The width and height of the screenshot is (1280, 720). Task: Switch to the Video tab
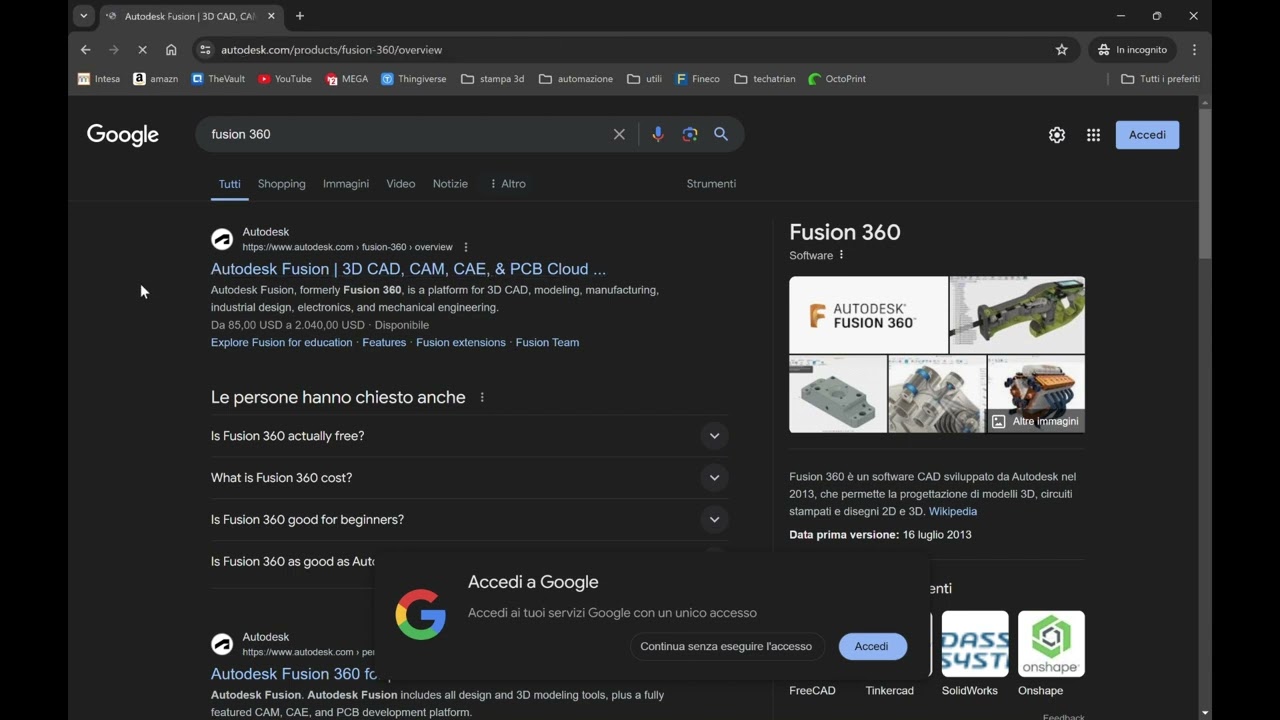(401, 184)
